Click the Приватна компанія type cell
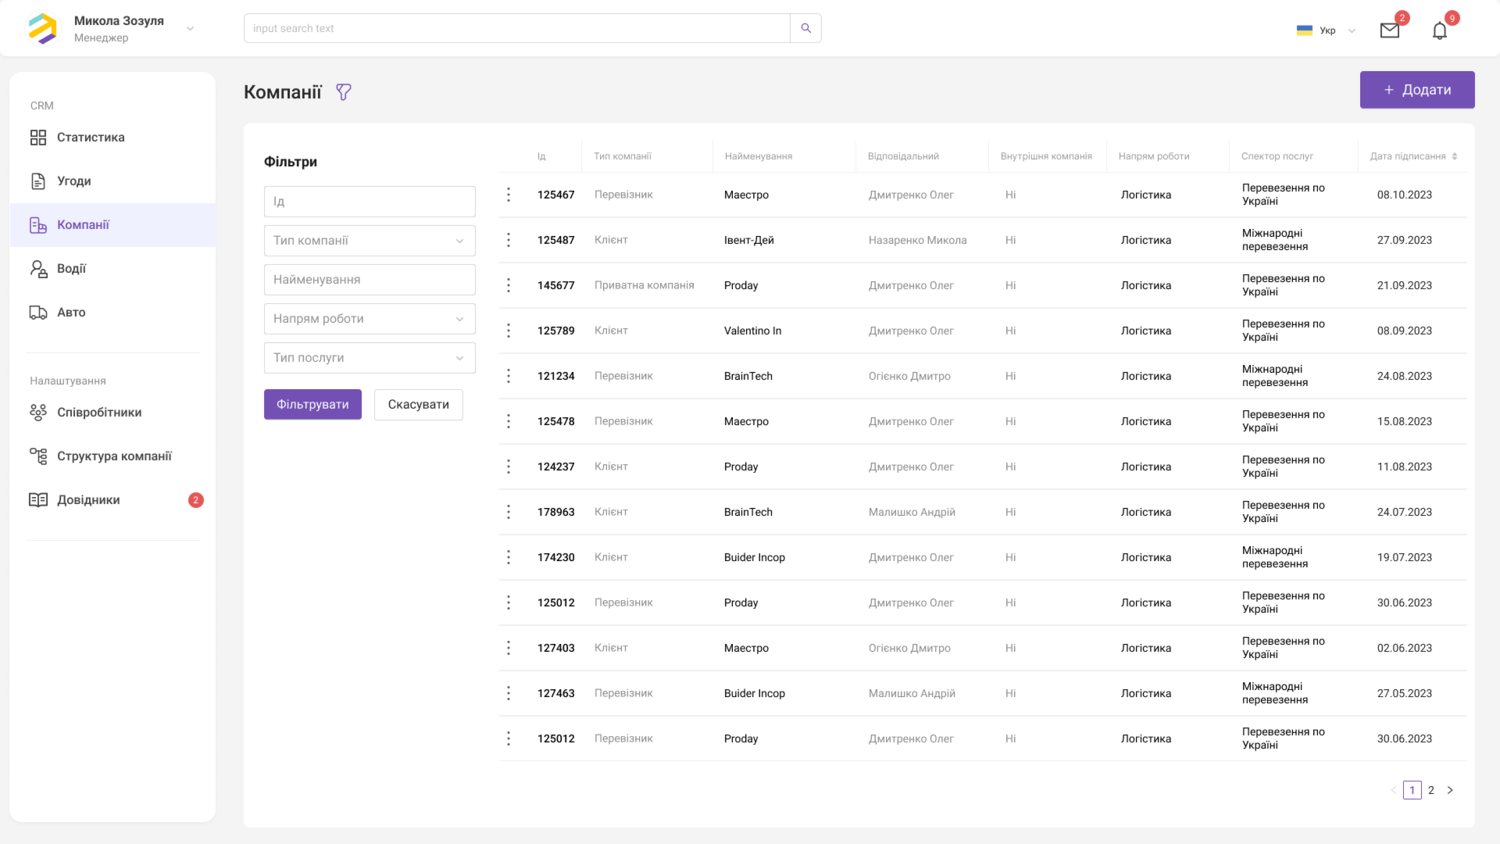The width and height of the screenshot is (1500, 844). (644, 285)
